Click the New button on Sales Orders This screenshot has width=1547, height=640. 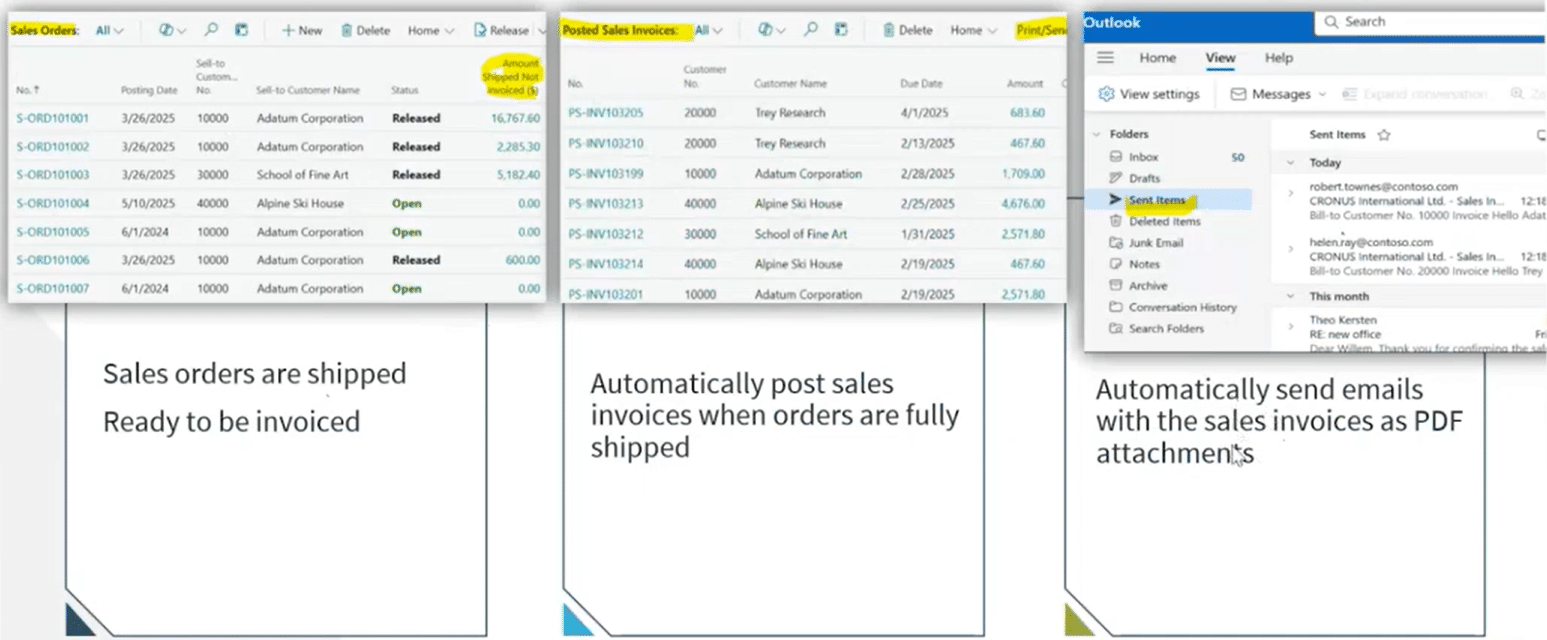click(x=300, y=30)
